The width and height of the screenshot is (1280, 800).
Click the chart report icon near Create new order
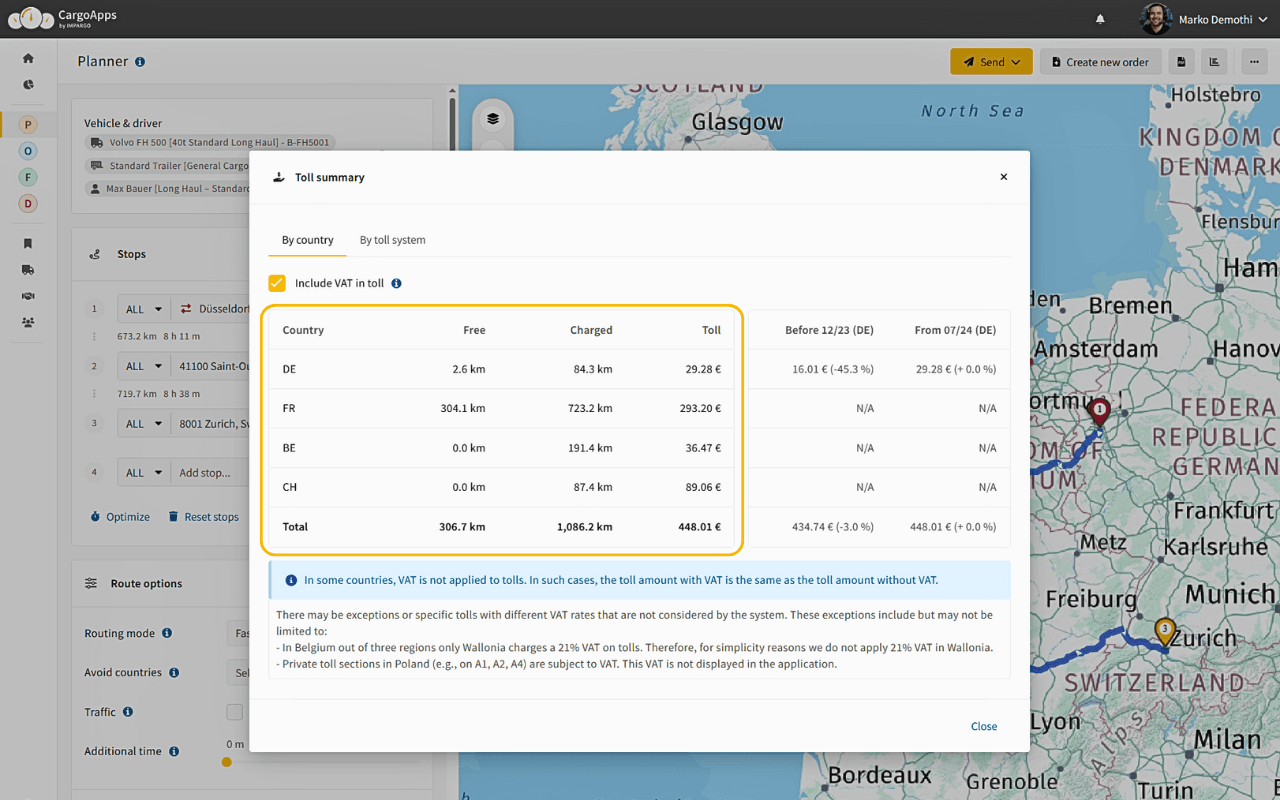click(x=1215, y=61)
